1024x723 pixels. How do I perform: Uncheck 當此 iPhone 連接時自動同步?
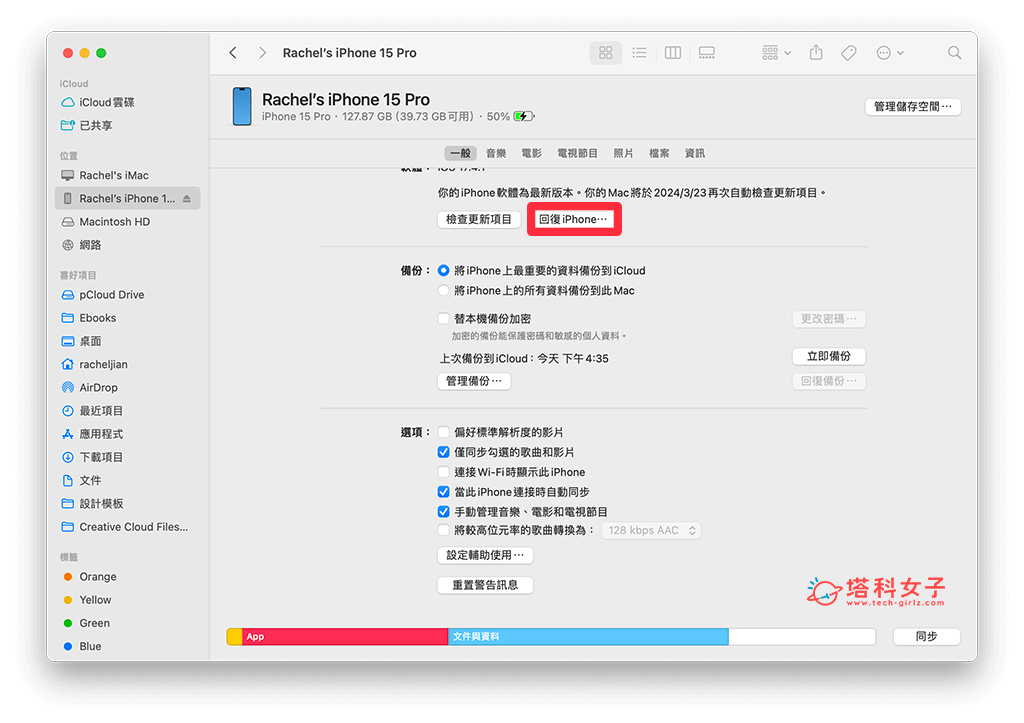pyautogui.click(x=443, y=492)
